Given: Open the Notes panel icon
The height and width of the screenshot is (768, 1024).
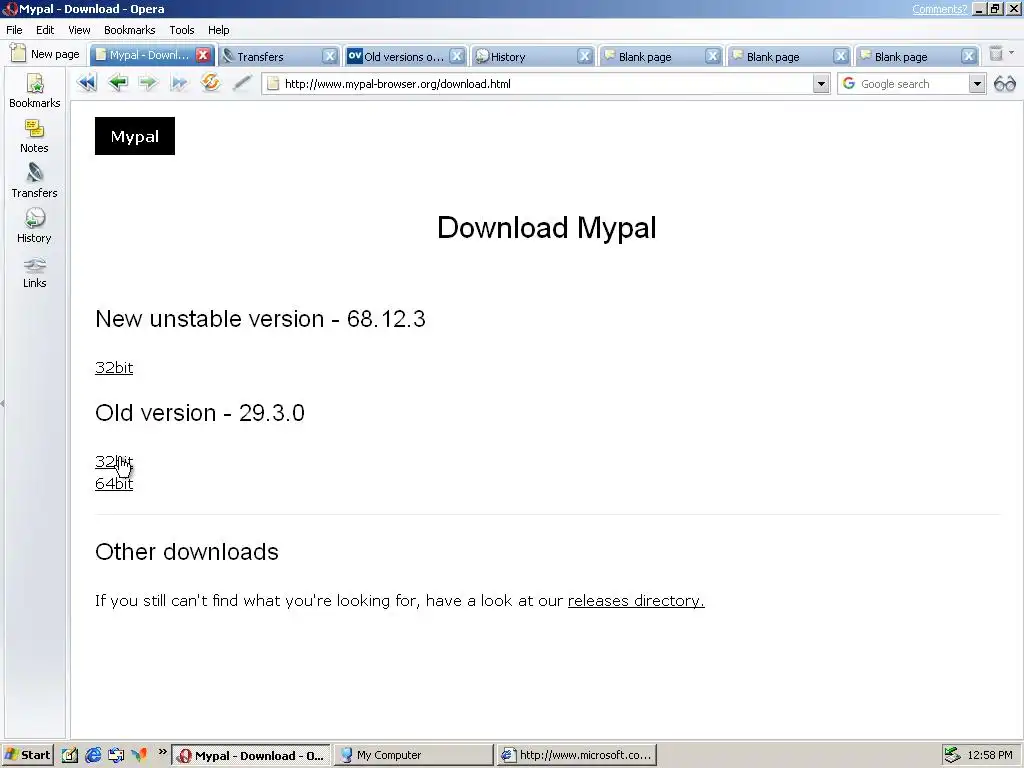Looking at the screenshot, I should [34, 136].
